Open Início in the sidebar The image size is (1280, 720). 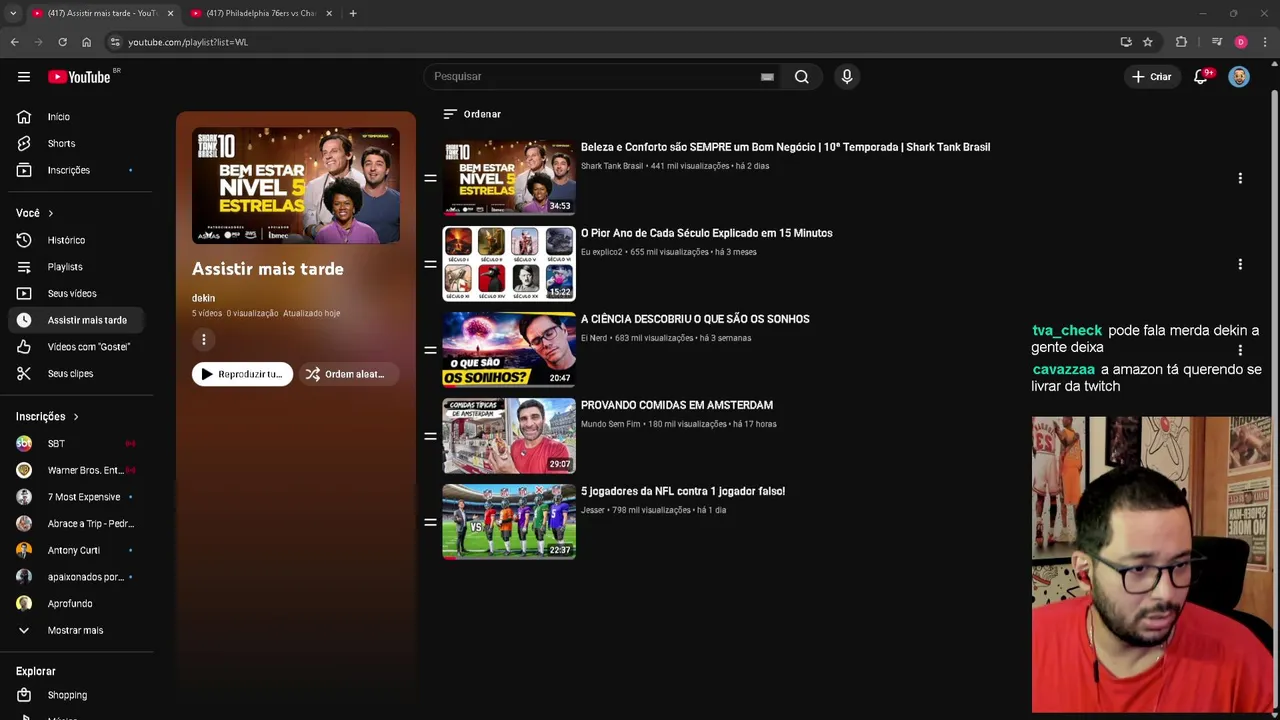77,117
